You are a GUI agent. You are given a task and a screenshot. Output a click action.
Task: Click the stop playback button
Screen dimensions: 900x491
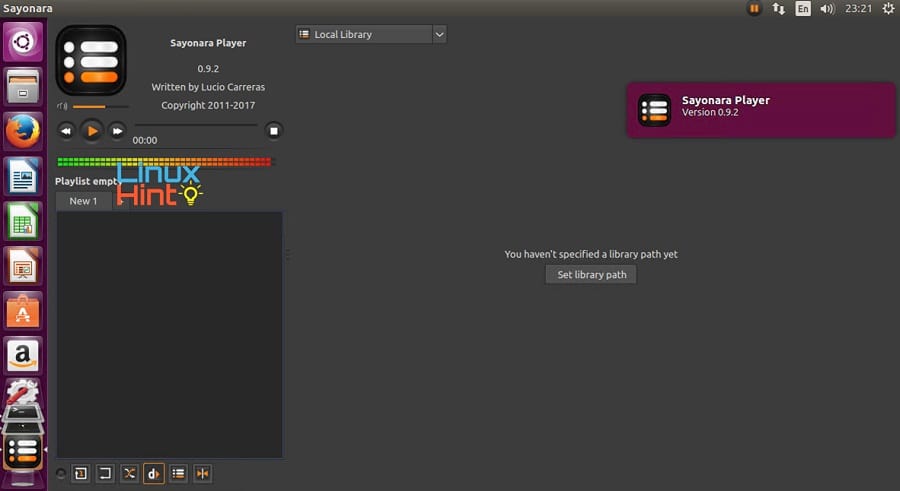(274, 130)
